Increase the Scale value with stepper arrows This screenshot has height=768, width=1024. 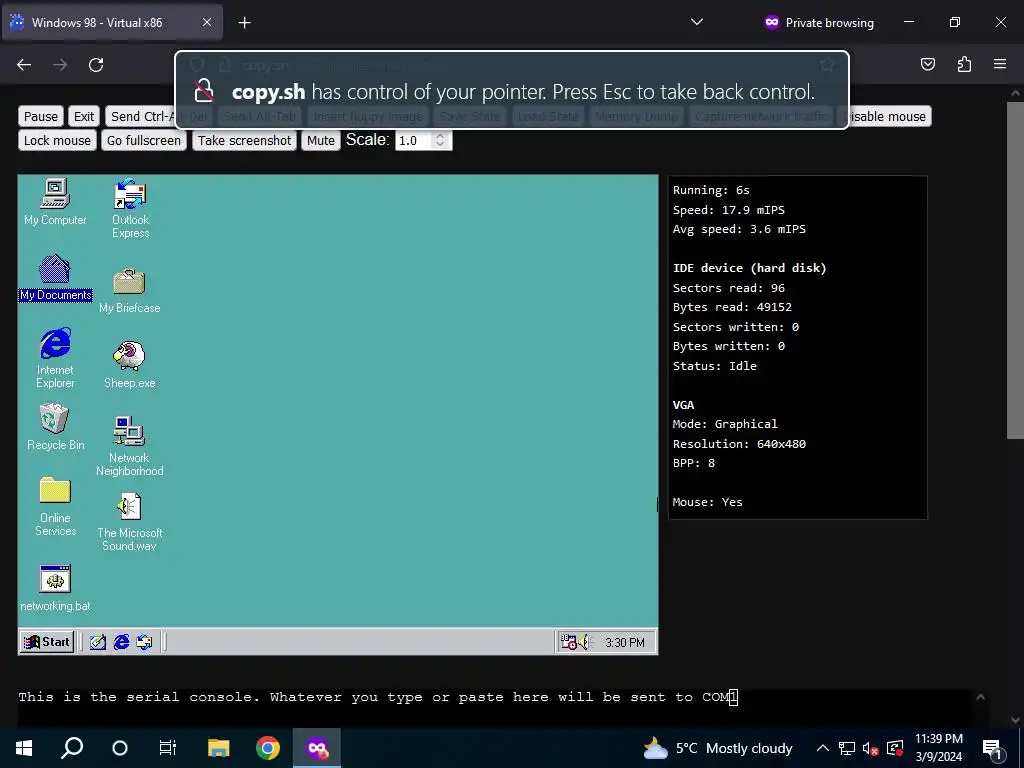tap(440, 136)
